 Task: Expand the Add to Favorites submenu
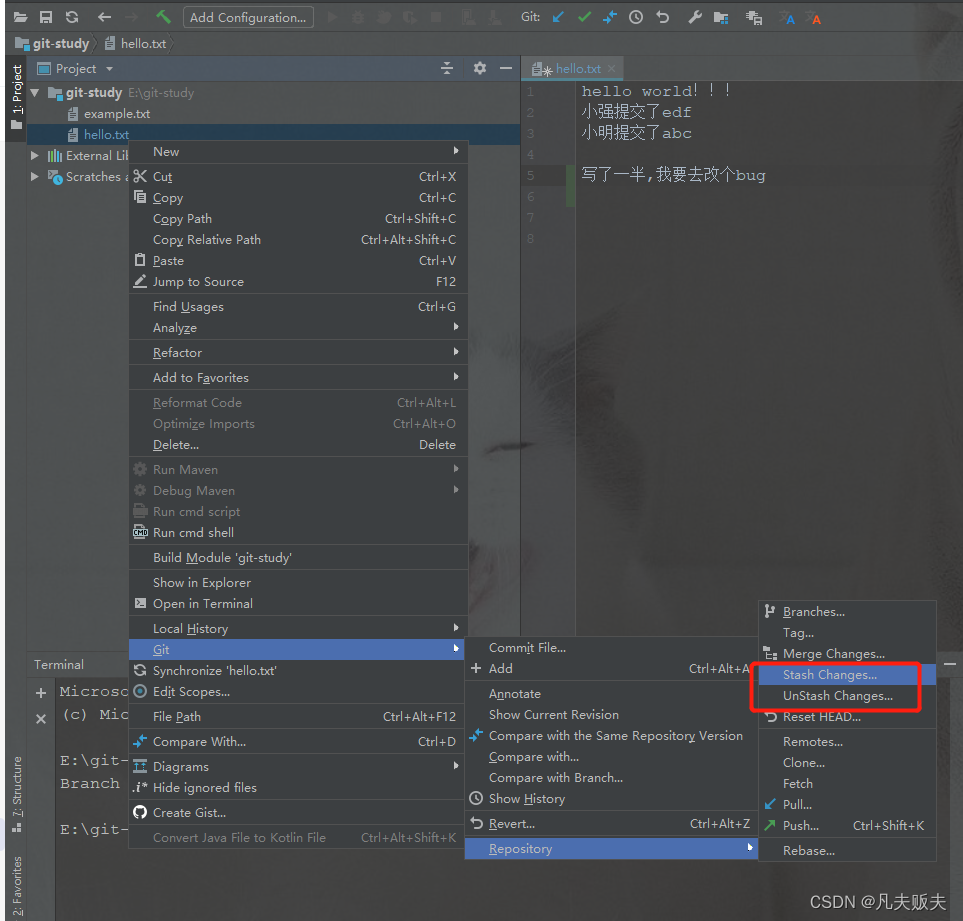click(298, 378)
